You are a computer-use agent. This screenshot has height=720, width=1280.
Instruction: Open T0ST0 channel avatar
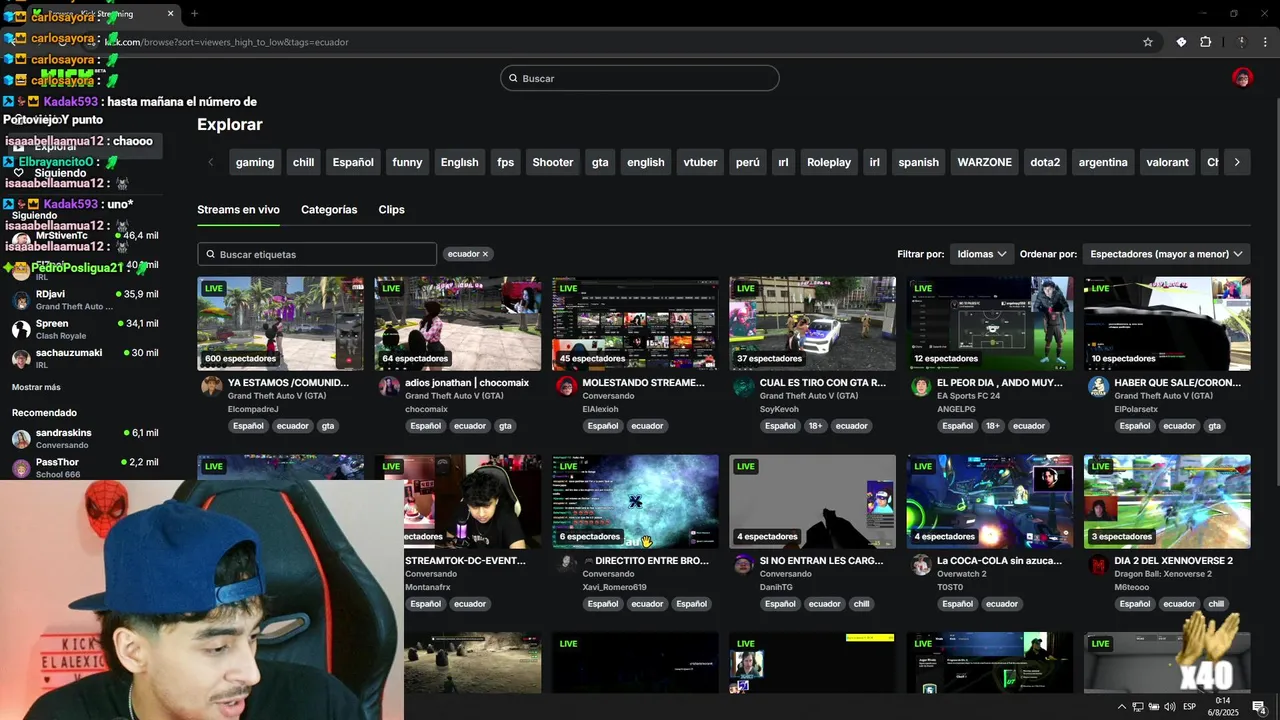point(921,565)
